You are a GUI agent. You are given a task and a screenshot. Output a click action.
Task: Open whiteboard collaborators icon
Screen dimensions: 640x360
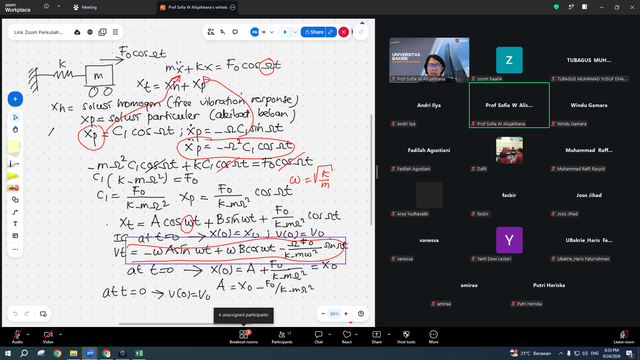click(211, 32)
